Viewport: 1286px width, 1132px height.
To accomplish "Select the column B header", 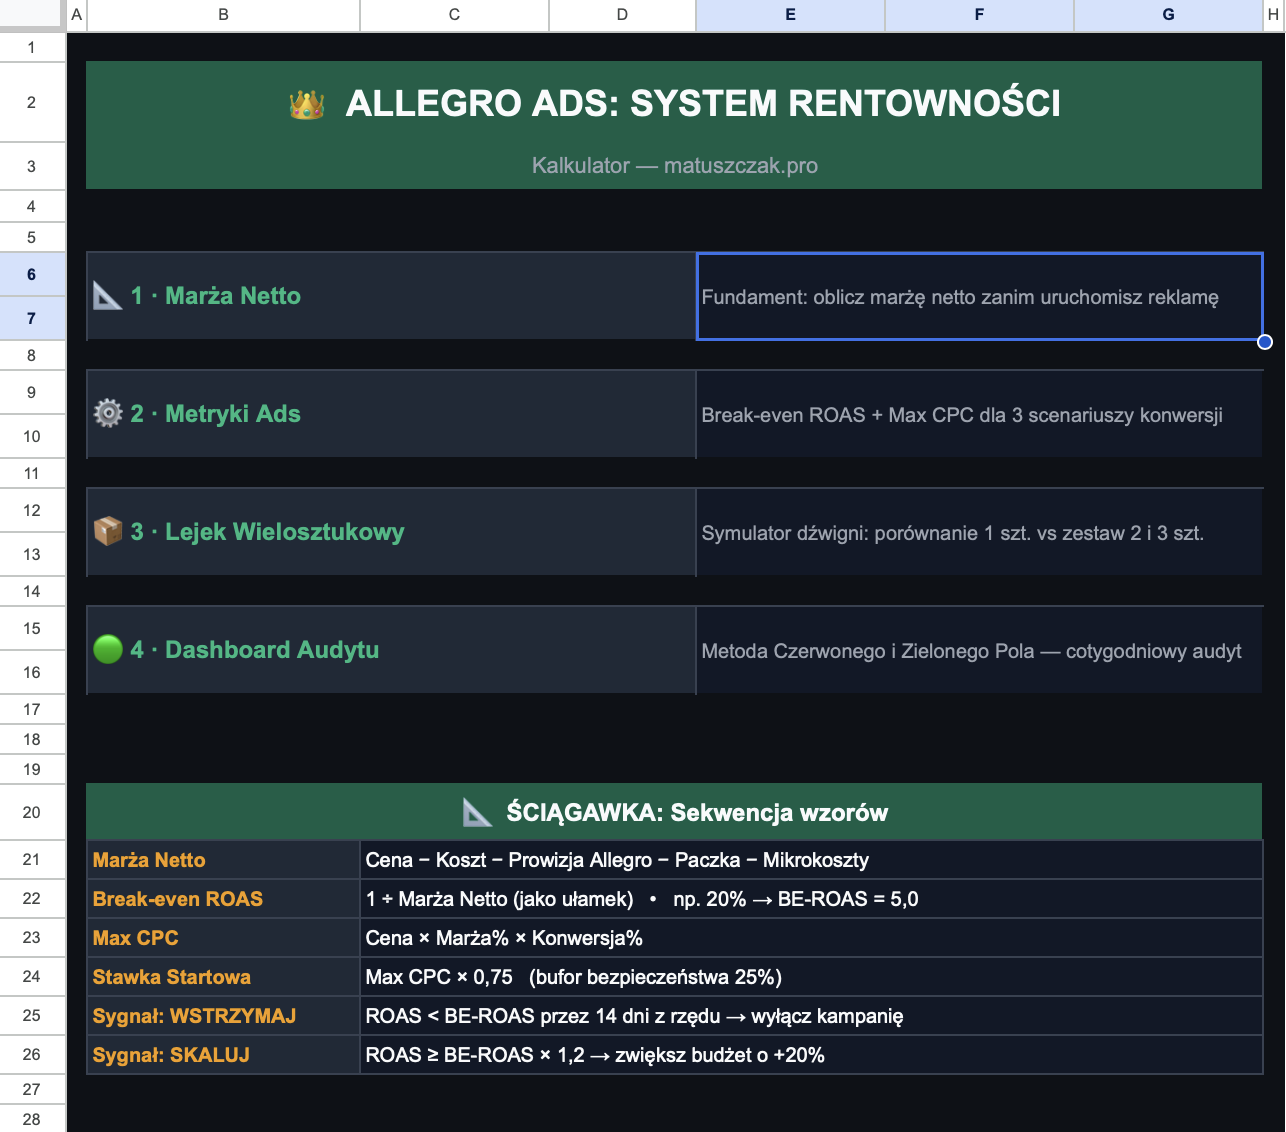I will [x=223, y=15].
